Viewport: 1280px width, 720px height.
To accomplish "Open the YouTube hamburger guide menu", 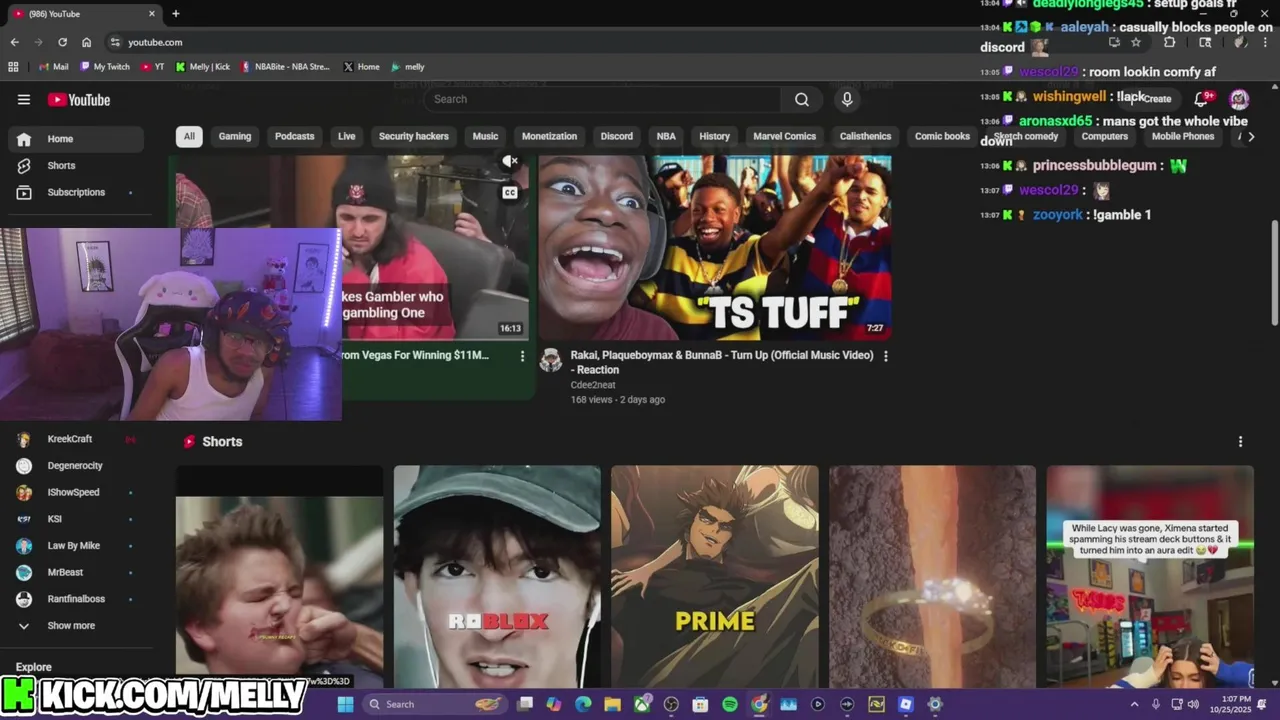I will 24,99.
